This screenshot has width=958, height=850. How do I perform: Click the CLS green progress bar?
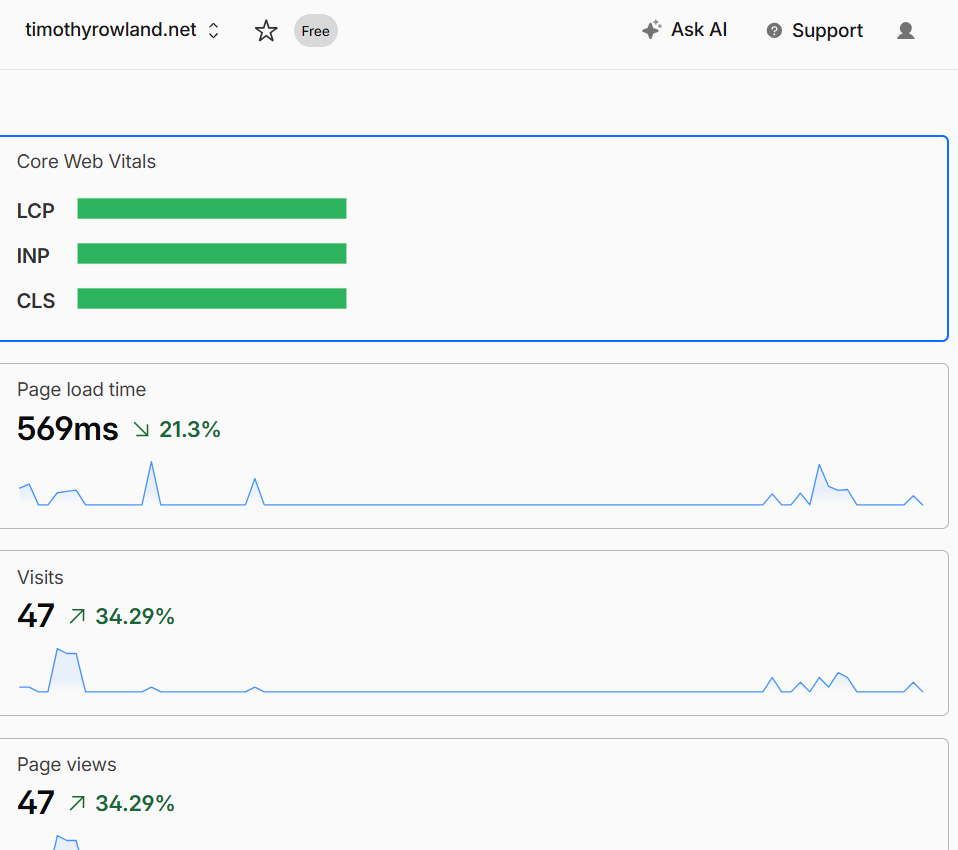[x=212, y=299]
